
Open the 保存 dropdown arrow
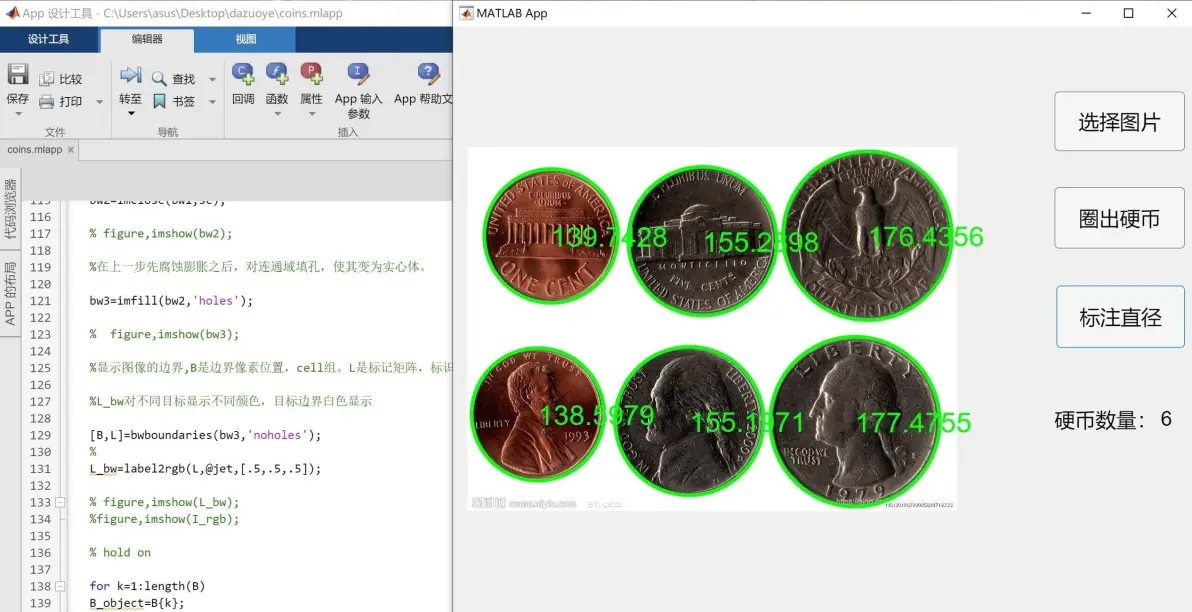pos(18,114)
